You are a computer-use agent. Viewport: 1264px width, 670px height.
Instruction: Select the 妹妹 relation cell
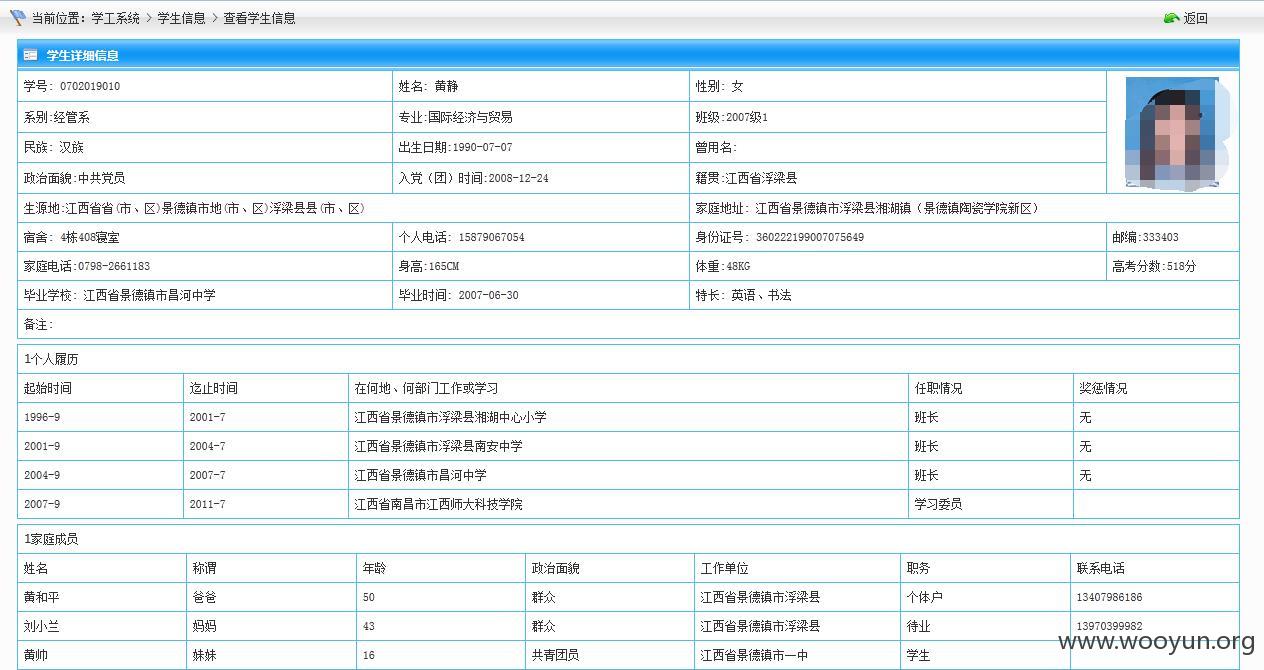point(271,655)
